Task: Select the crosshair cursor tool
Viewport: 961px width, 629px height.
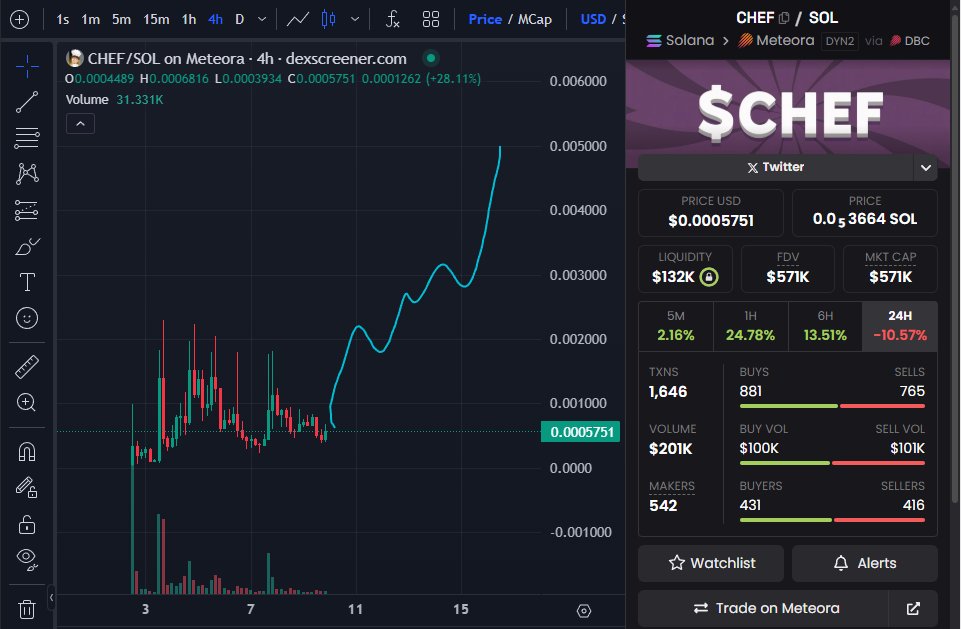Action: (27, 66)
